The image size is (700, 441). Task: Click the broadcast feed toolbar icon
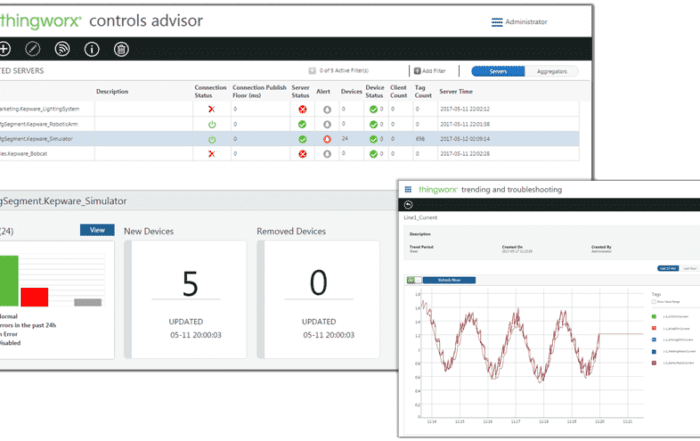click(x=62, y=49)
